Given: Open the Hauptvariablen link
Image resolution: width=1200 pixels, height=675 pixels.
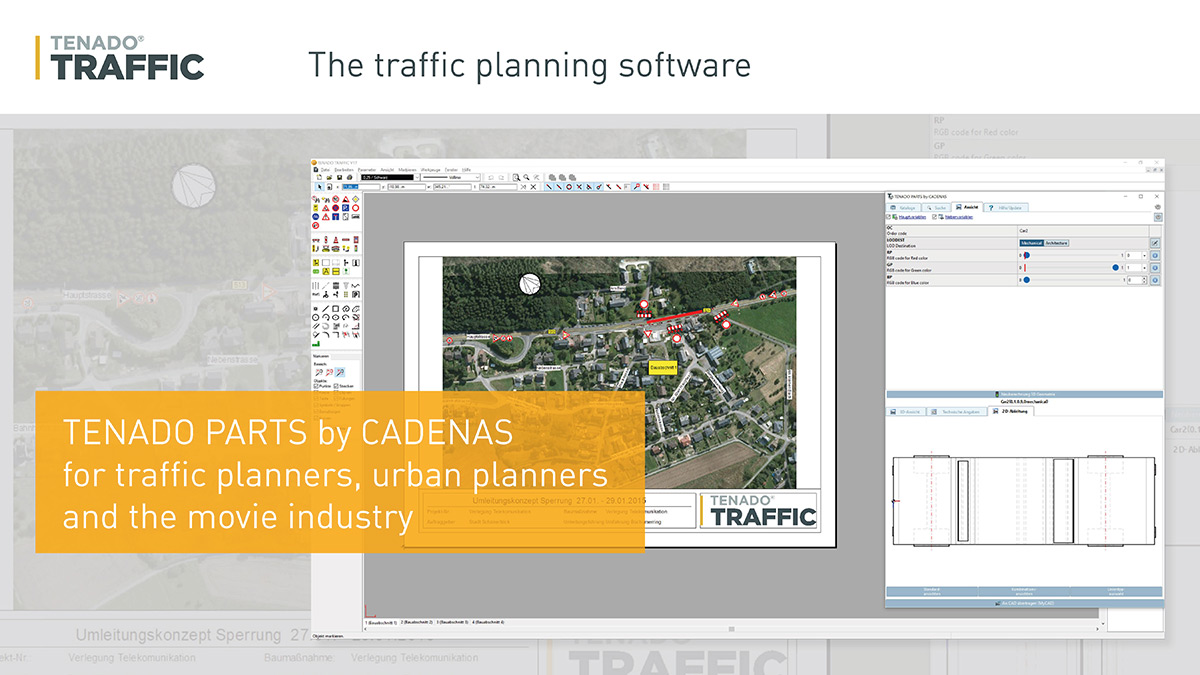Looking at the screenshot, I should [913, 217].
